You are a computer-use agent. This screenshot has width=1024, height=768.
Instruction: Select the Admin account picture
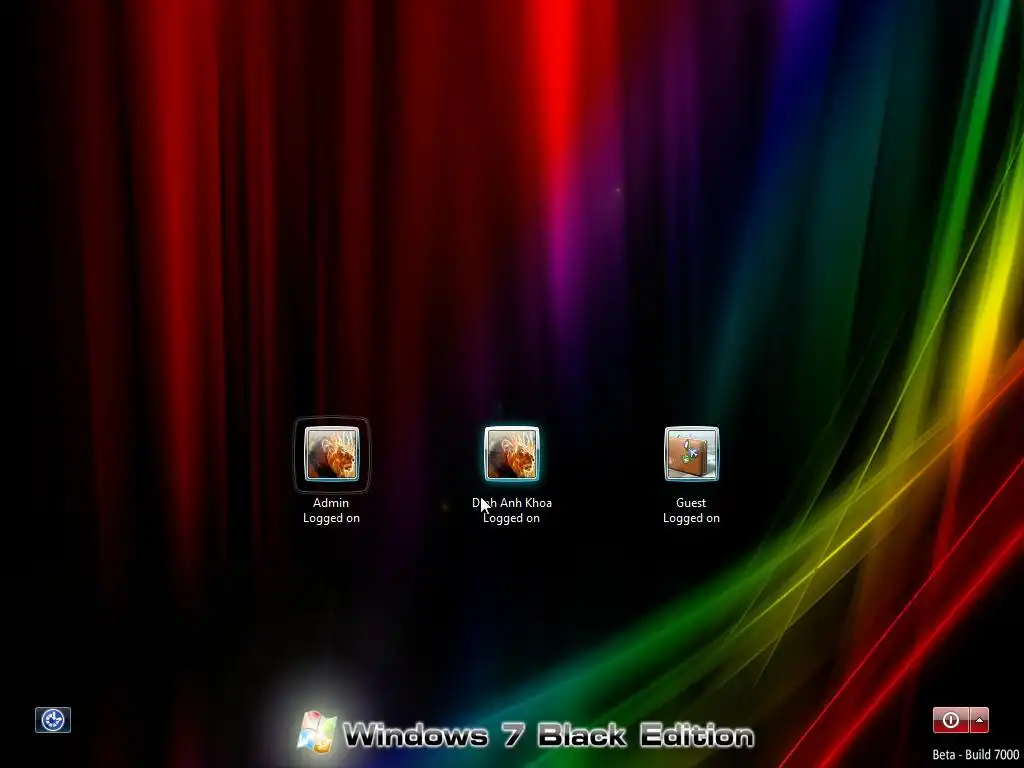pos(332,454)
